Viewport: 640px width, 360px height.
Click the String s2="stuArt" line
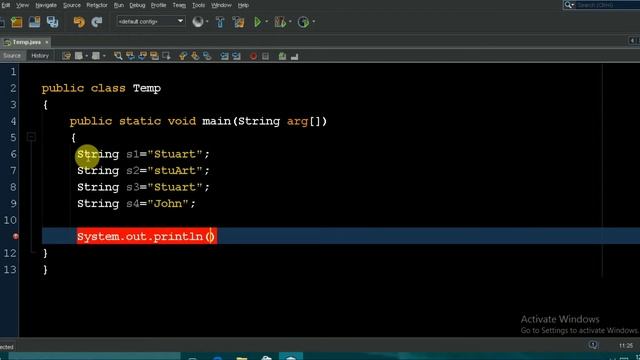143,171
